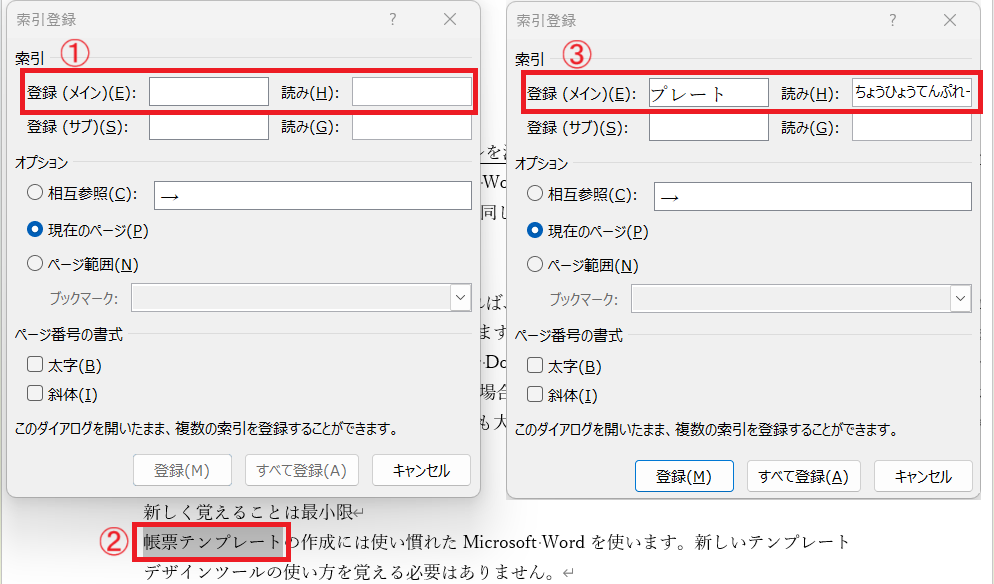This screenshot has width=994, height=584.
Task: Click the help "?" icon in dialog ③
Action: click(x=892, y=21)
